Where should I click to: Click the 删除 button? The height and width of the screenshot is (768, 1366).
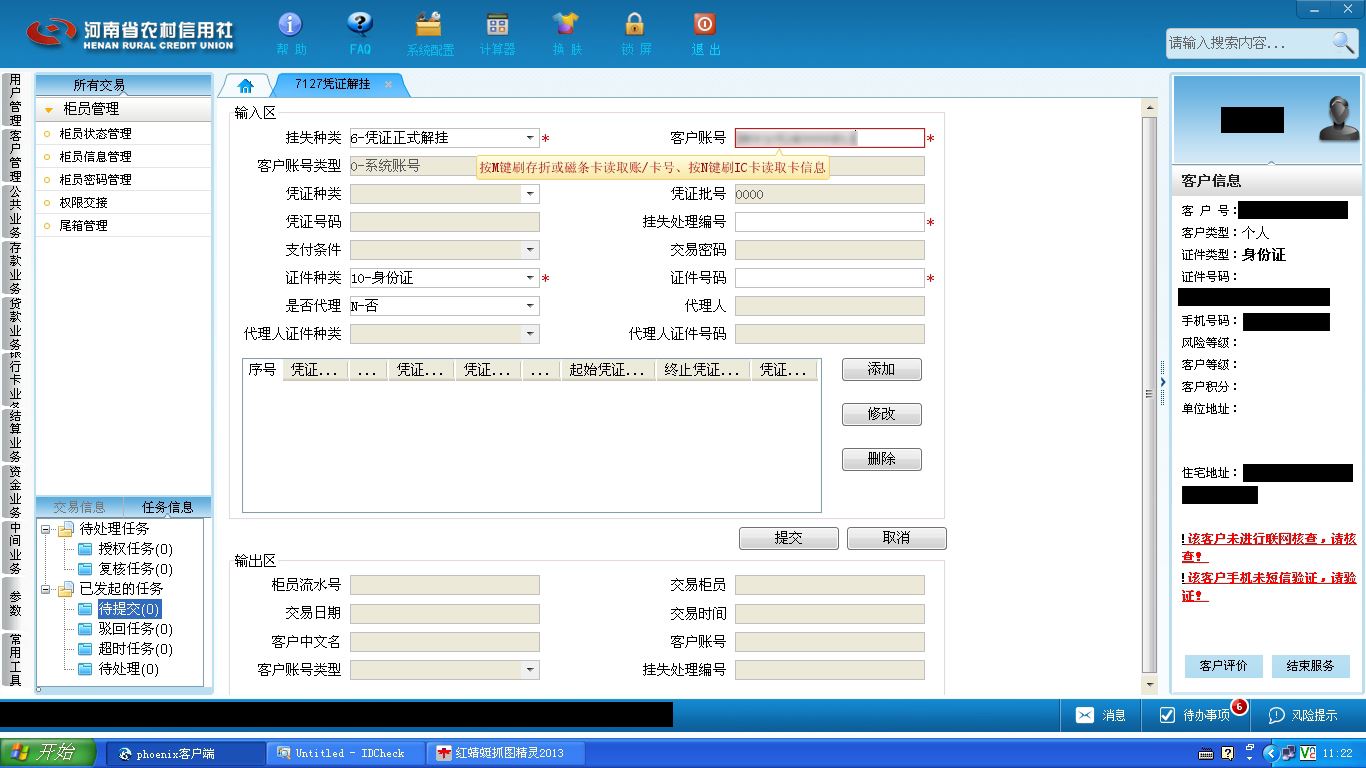881,459
